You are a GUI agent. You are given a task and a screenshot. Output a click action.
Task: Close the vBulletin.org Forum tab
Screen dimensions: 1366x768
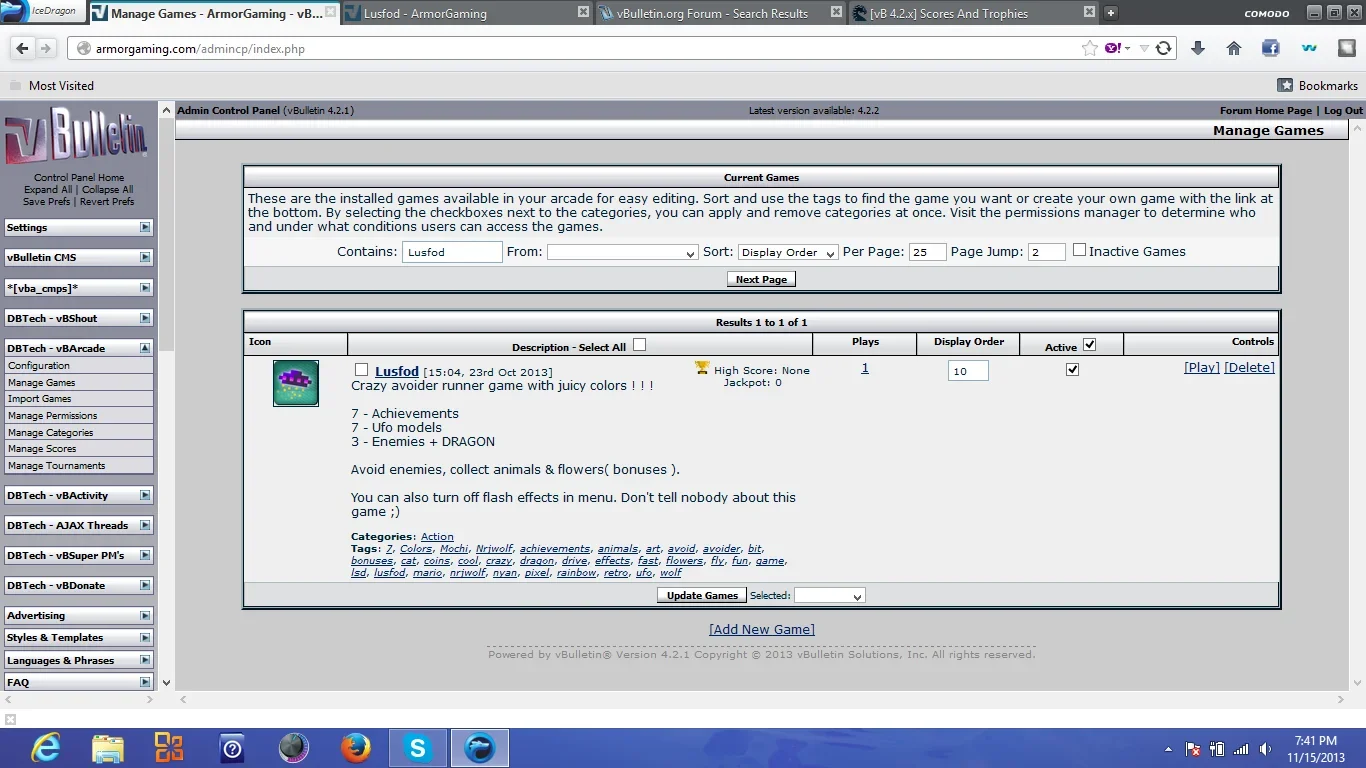(837, 12)
